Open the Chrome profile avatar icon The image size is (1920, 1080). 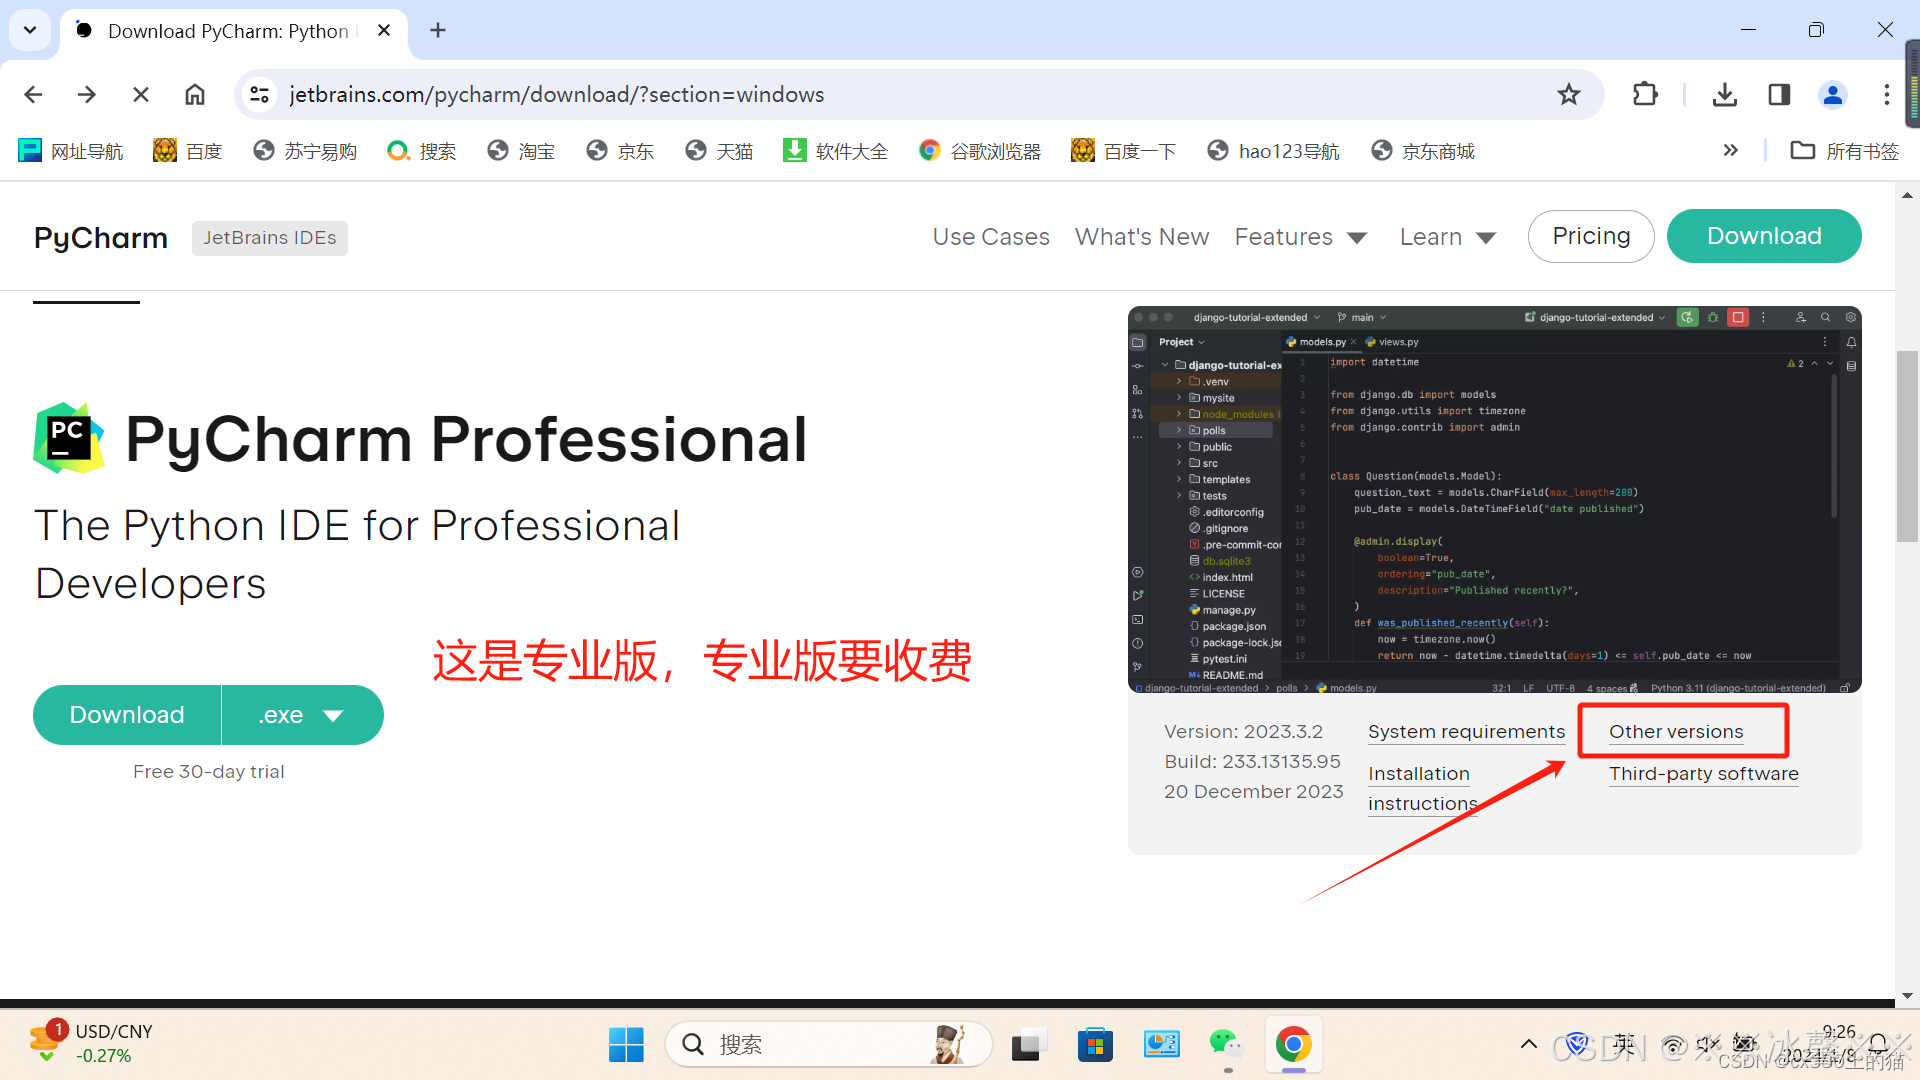coord(1832,94)
